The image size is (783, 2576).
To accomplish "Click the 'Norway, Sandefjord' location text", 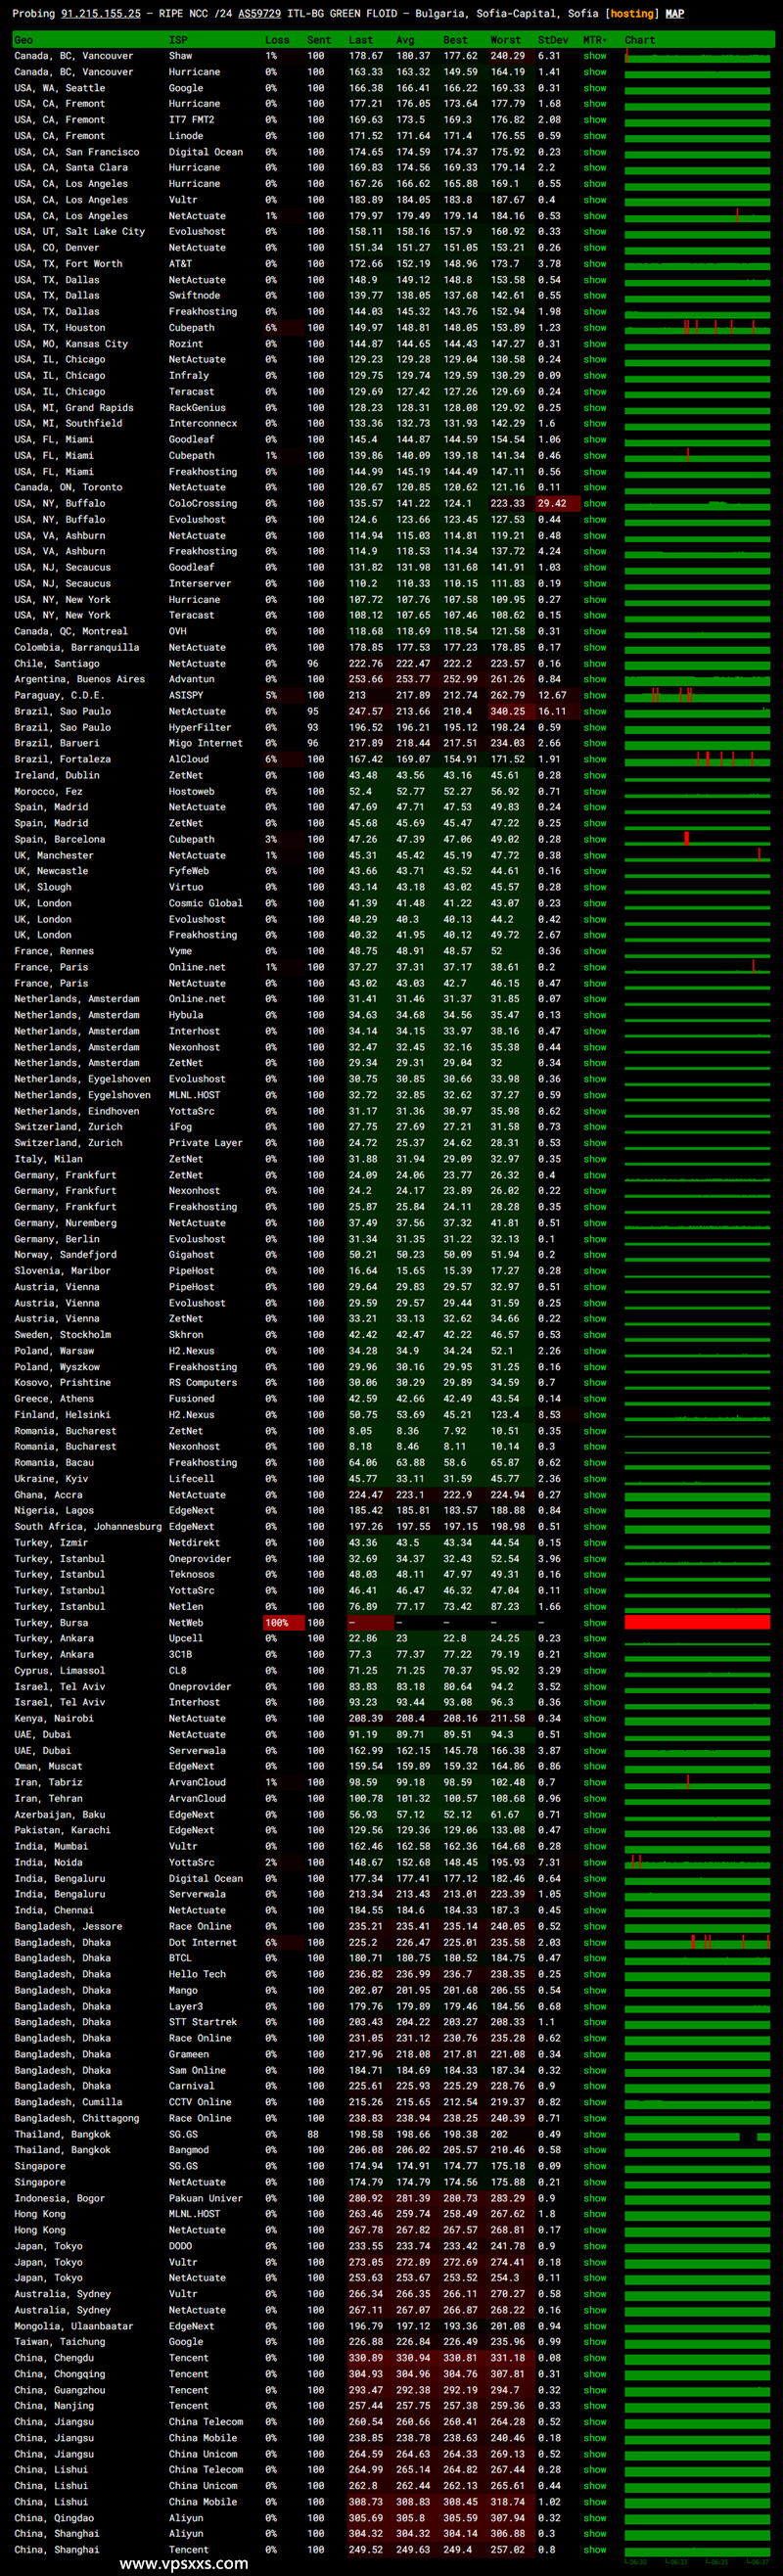I will click(65, 1254).
